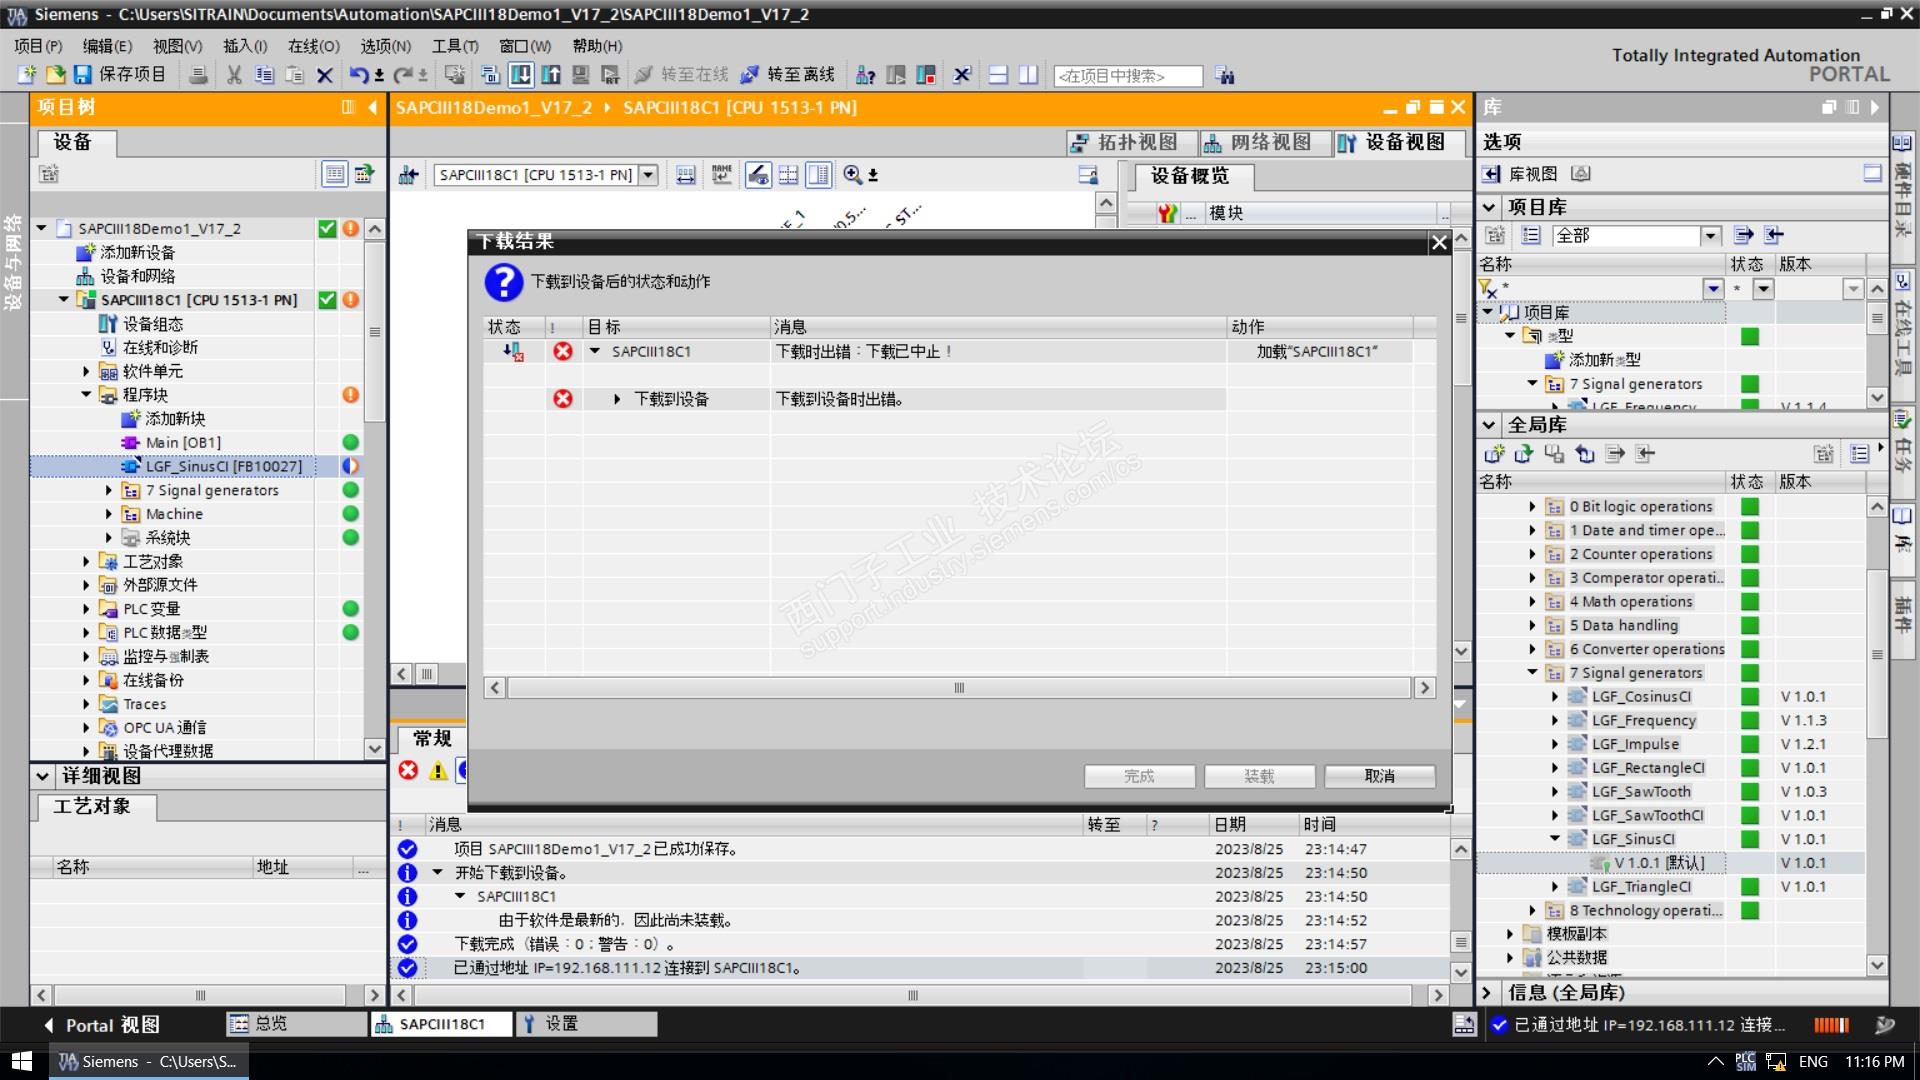The height and width of the screenshot is (1080, 1920).
Task: Click the delete X icon in main toolbar
Action: pyautogui.click(x=325, y=75)
